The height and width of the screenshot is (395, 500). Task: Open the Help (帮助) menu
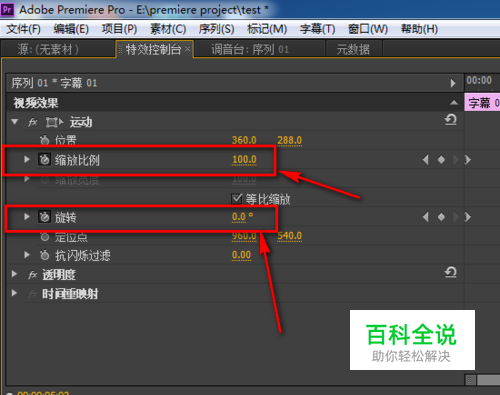[419, 29]
